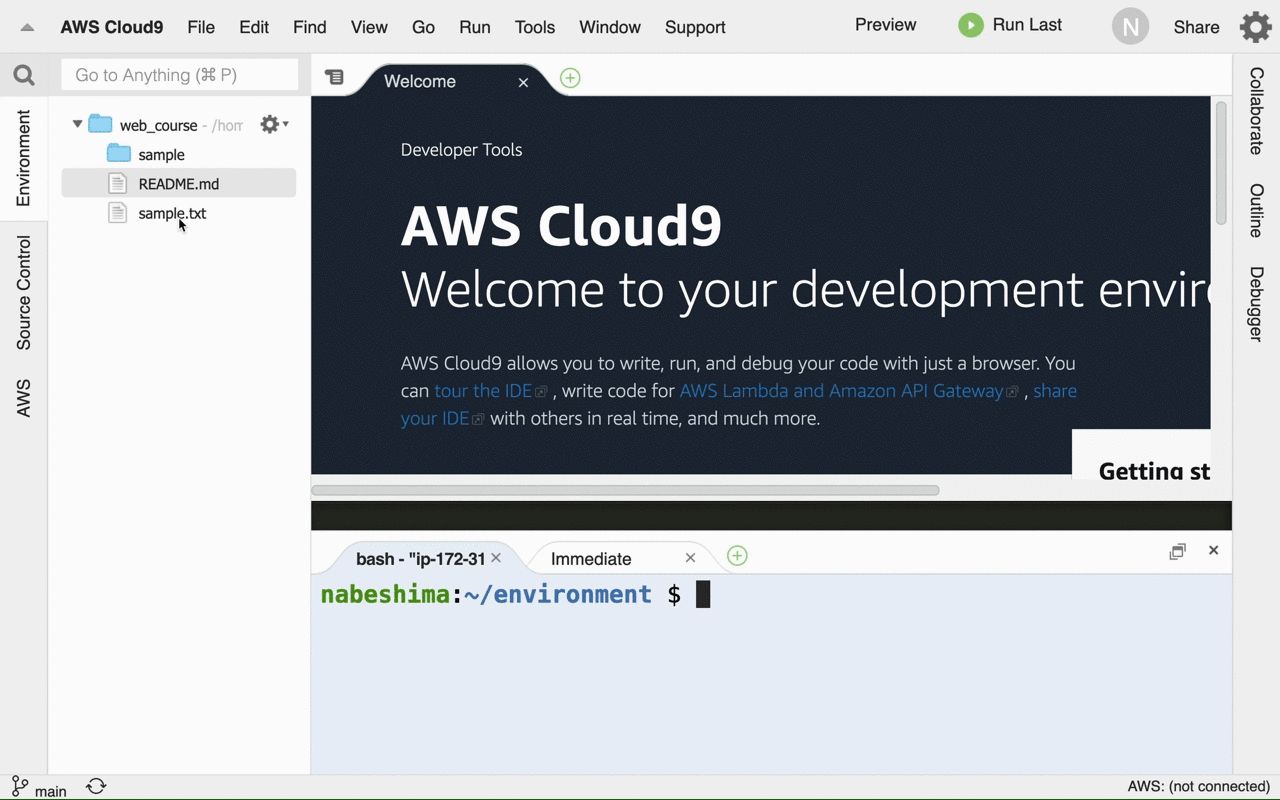
Task: Open the Edit menu
Action: click(254, 27)
